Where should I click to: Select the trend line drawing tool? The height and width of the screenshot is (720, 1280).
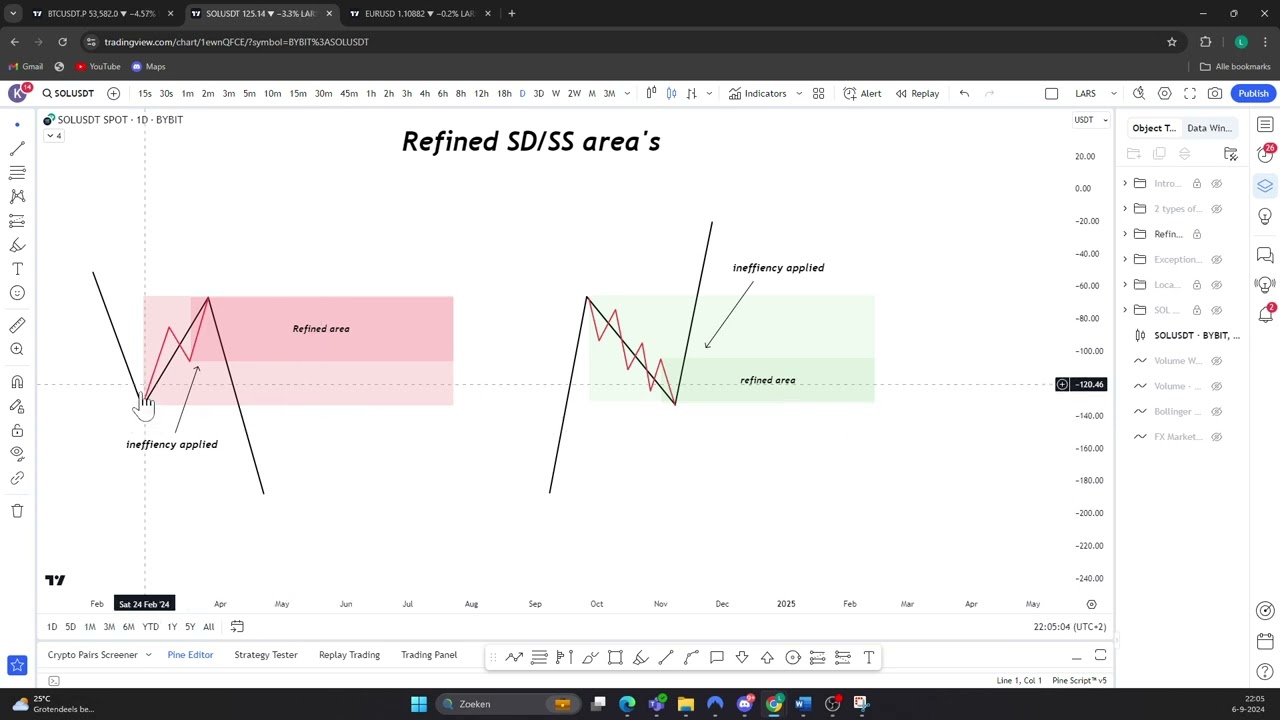(17, 148)
